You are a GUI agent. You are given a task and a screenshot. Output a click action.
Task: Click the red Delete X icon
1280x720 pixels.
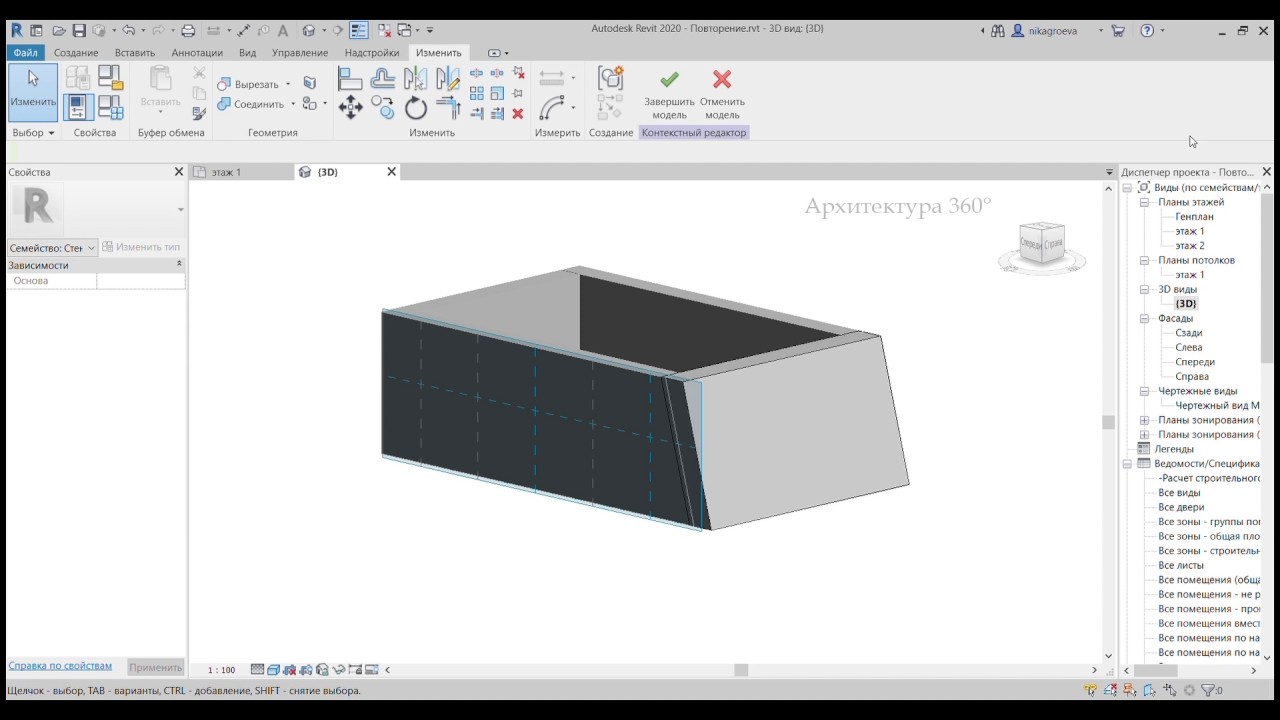[518, 114]
